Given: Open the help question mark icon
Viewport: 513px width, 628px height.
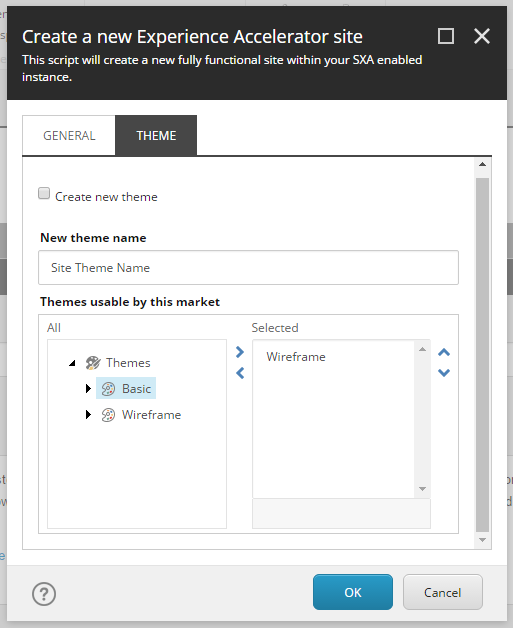Looking at the screenshot, I should point(44,594).
